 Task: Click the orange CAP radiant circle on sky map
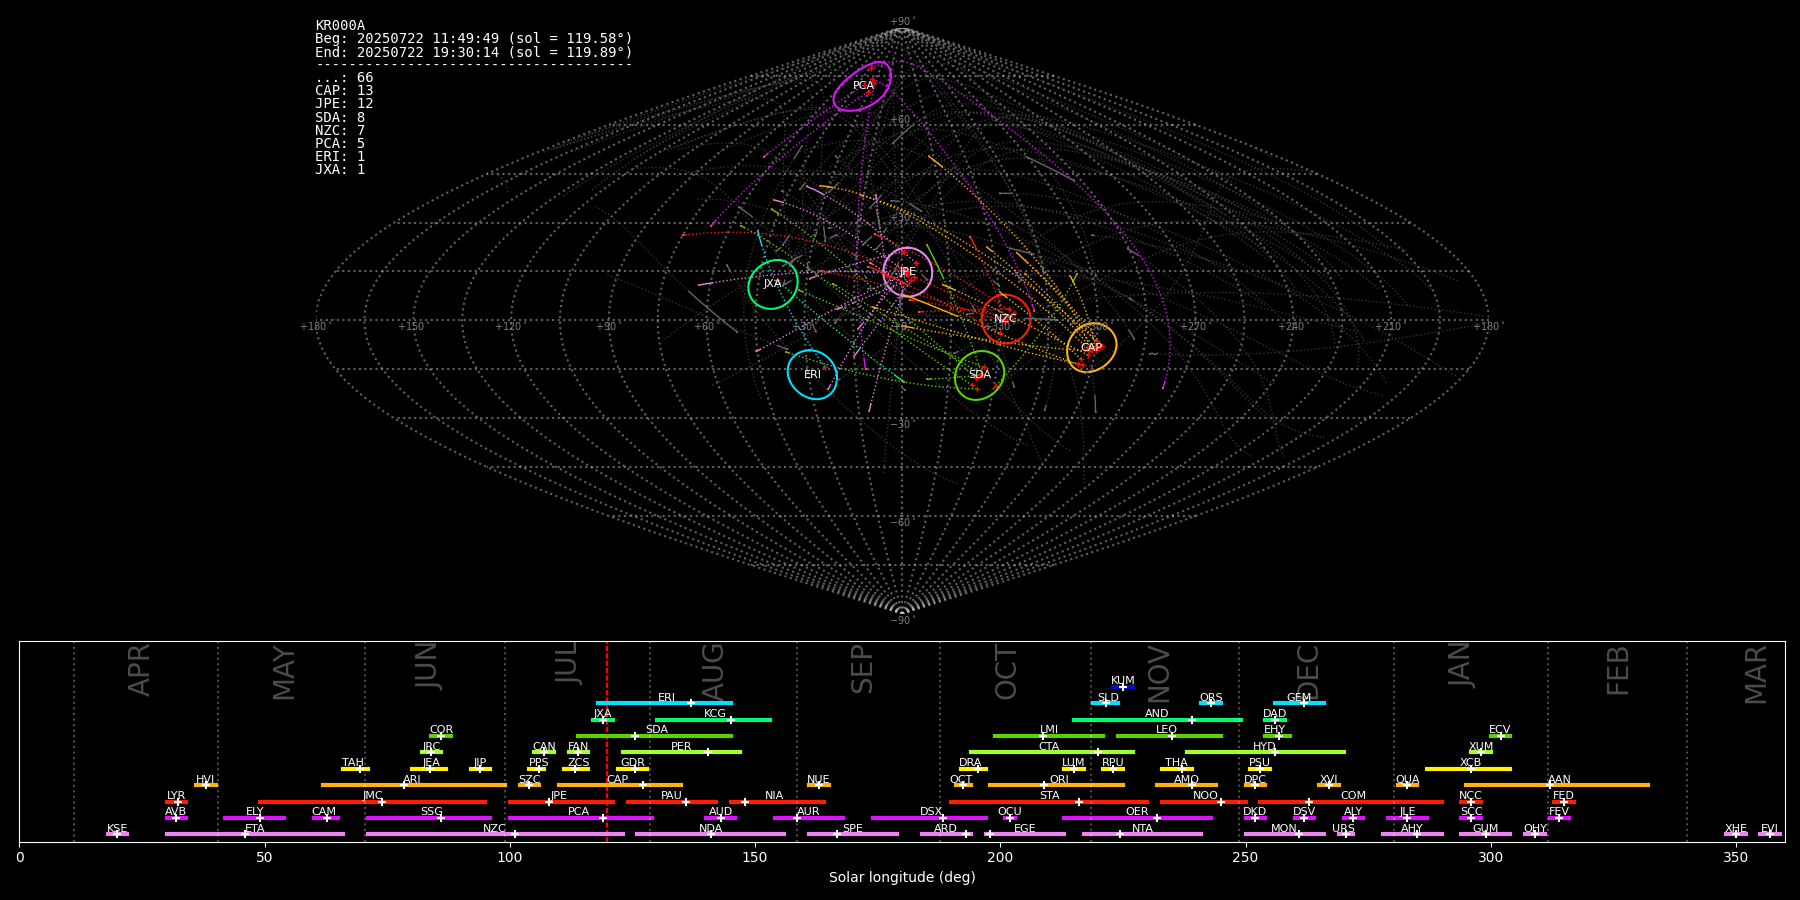click(1091, 348)
